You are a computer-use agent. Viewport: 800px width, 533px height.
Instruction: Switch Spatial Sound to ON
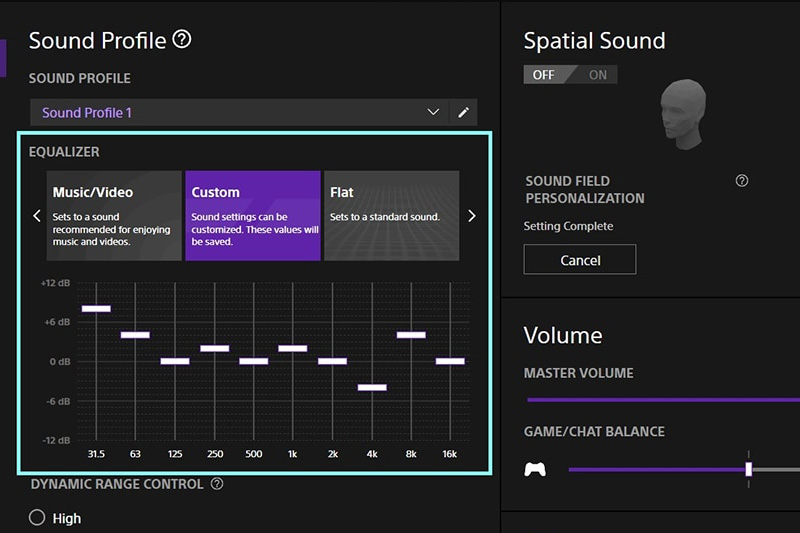pyautogui.click(x=597, y=75)
